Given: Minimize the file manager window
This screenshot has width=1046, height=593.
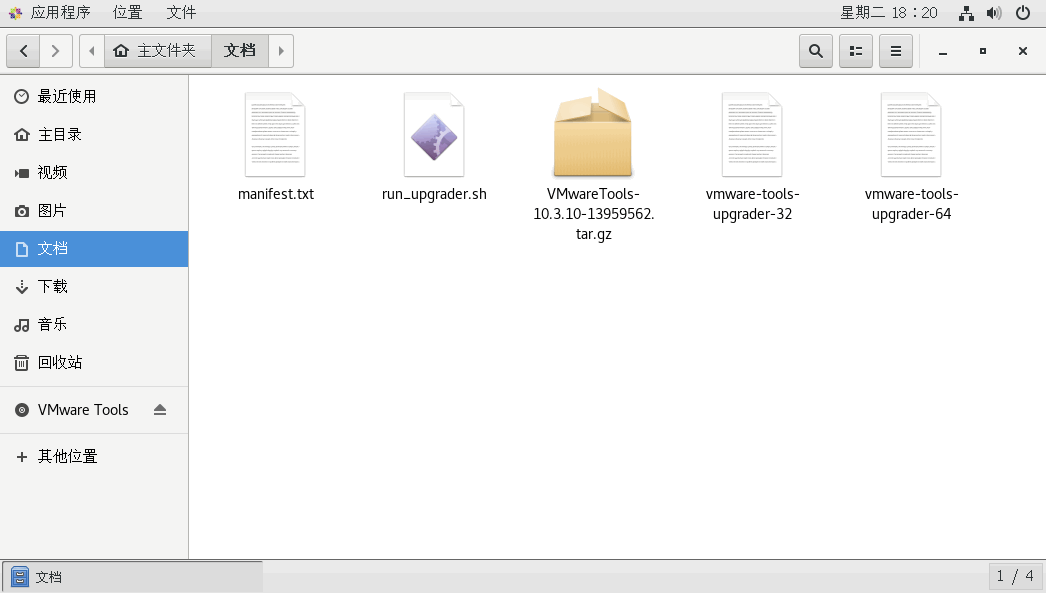Looking at the screenshot, I should (x=943, y=51).
